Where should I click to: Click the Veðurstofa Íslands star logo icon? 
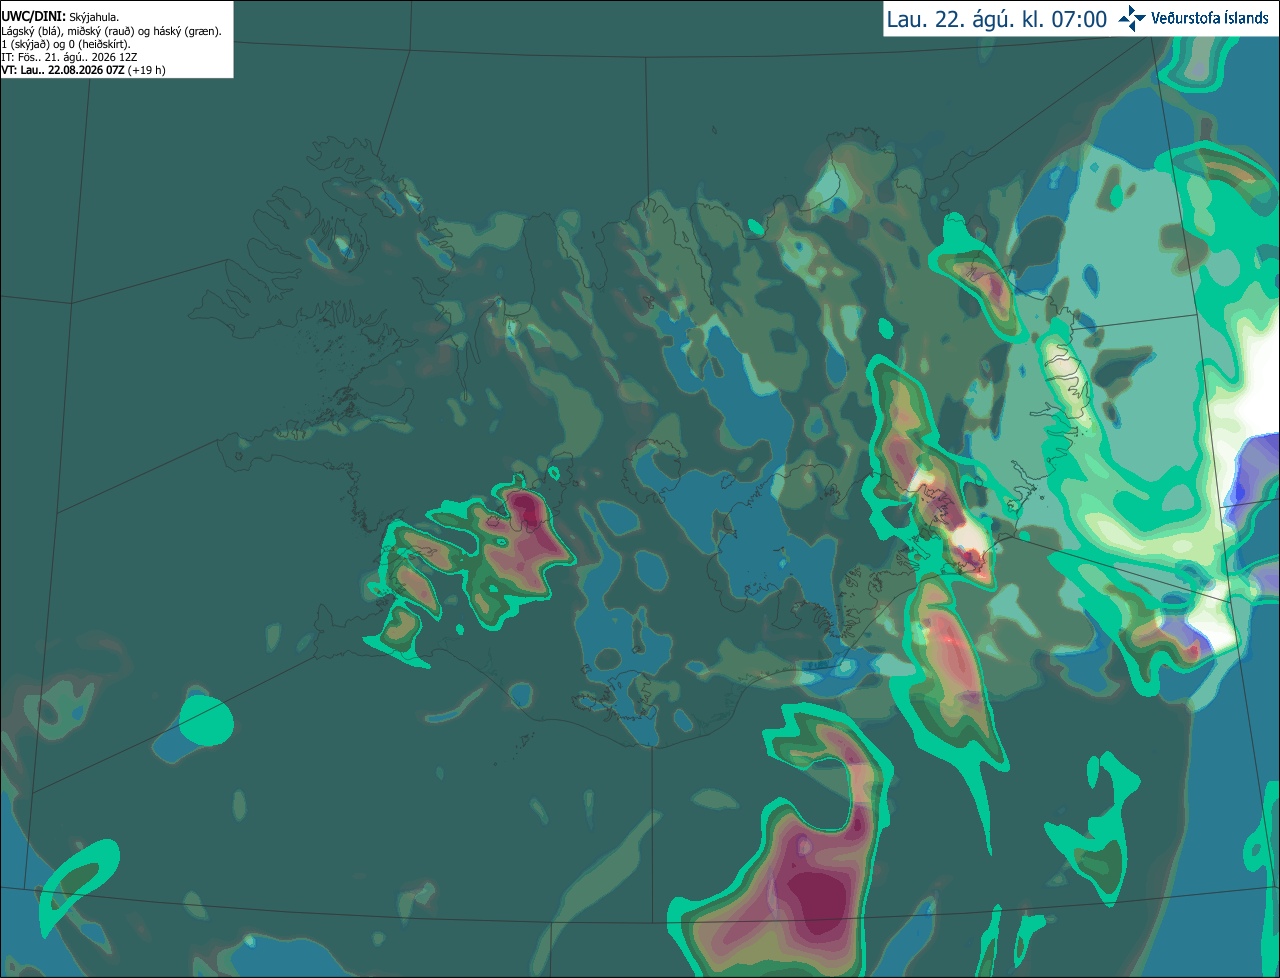[x=1132, y=18]
